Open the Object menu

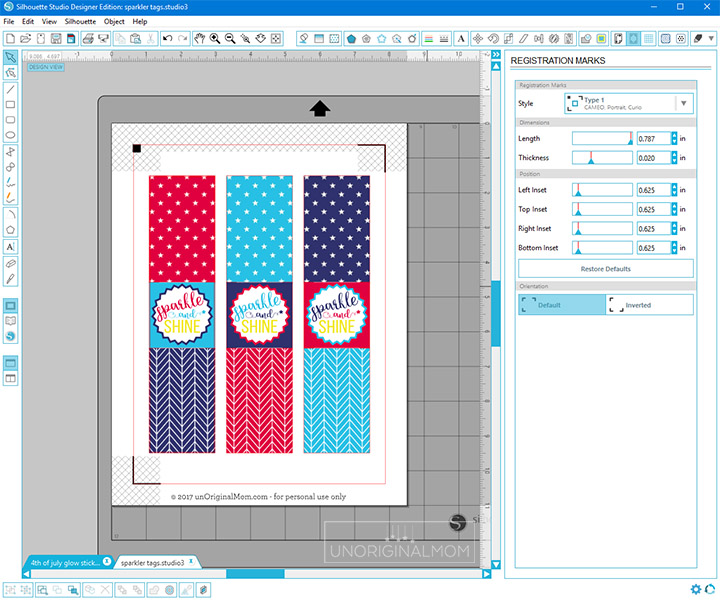[114, 22]
